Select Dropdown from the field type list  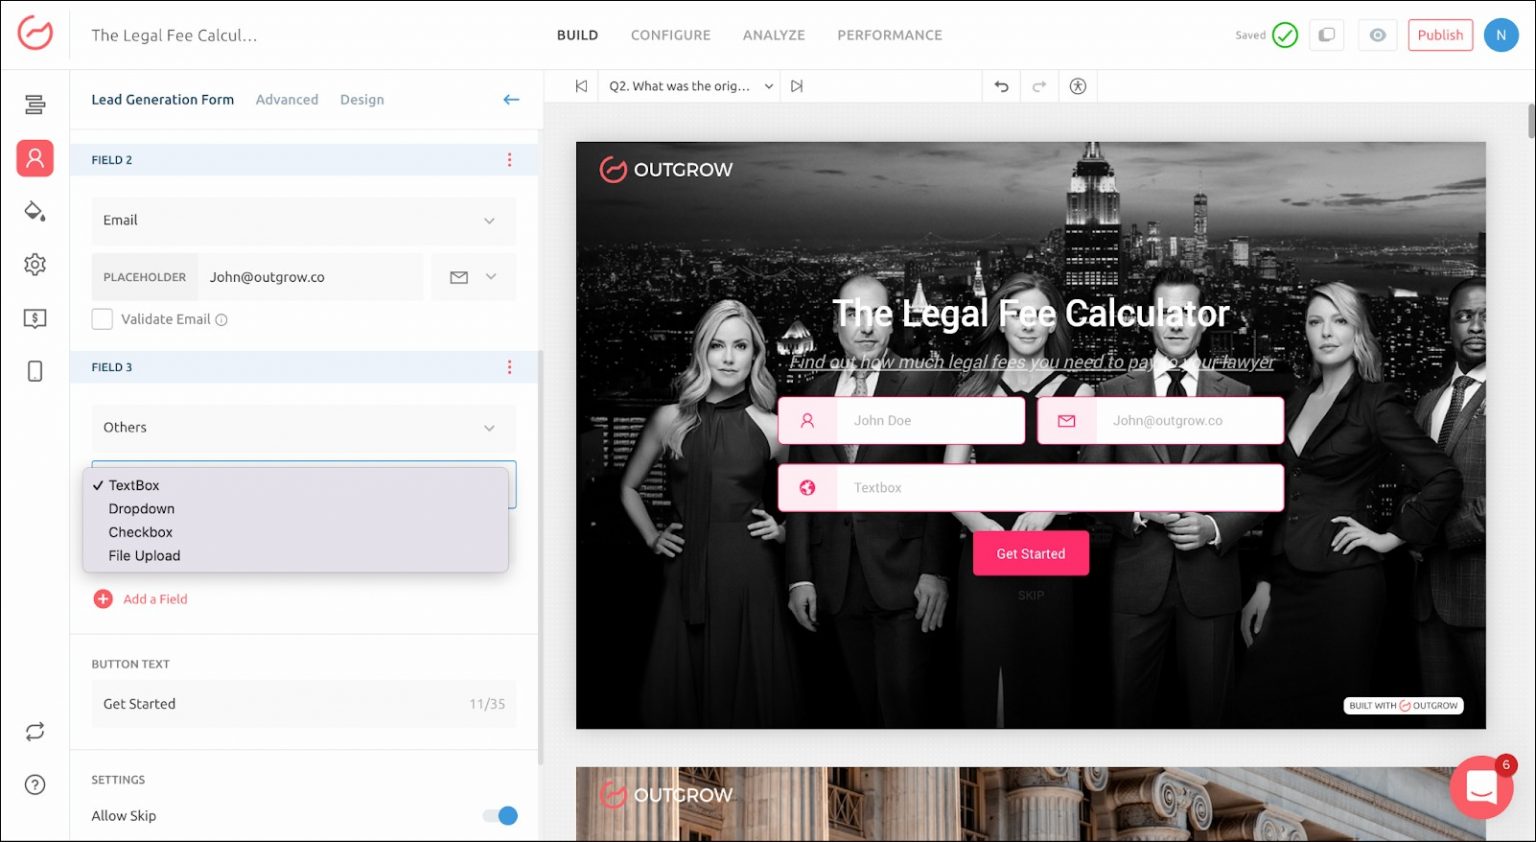click(x=142, y=509)
